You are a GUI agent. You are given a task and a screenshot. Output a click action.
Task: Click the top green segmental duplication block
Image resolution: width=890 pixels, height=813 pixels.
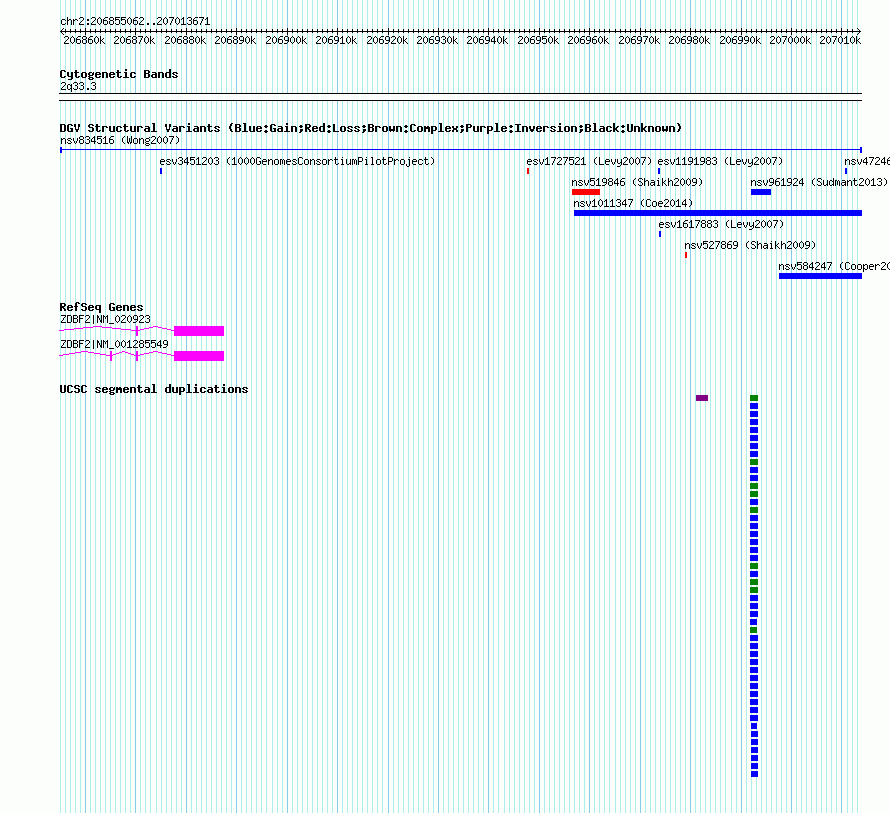754,398
